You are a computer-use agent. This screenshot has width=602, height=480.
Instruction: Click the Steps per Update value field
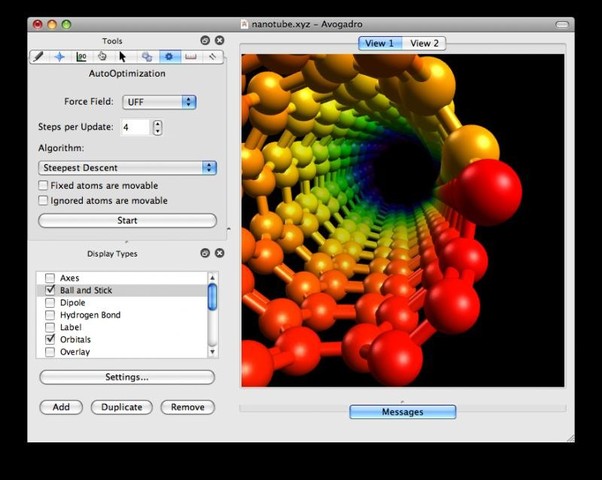(135, 127)
